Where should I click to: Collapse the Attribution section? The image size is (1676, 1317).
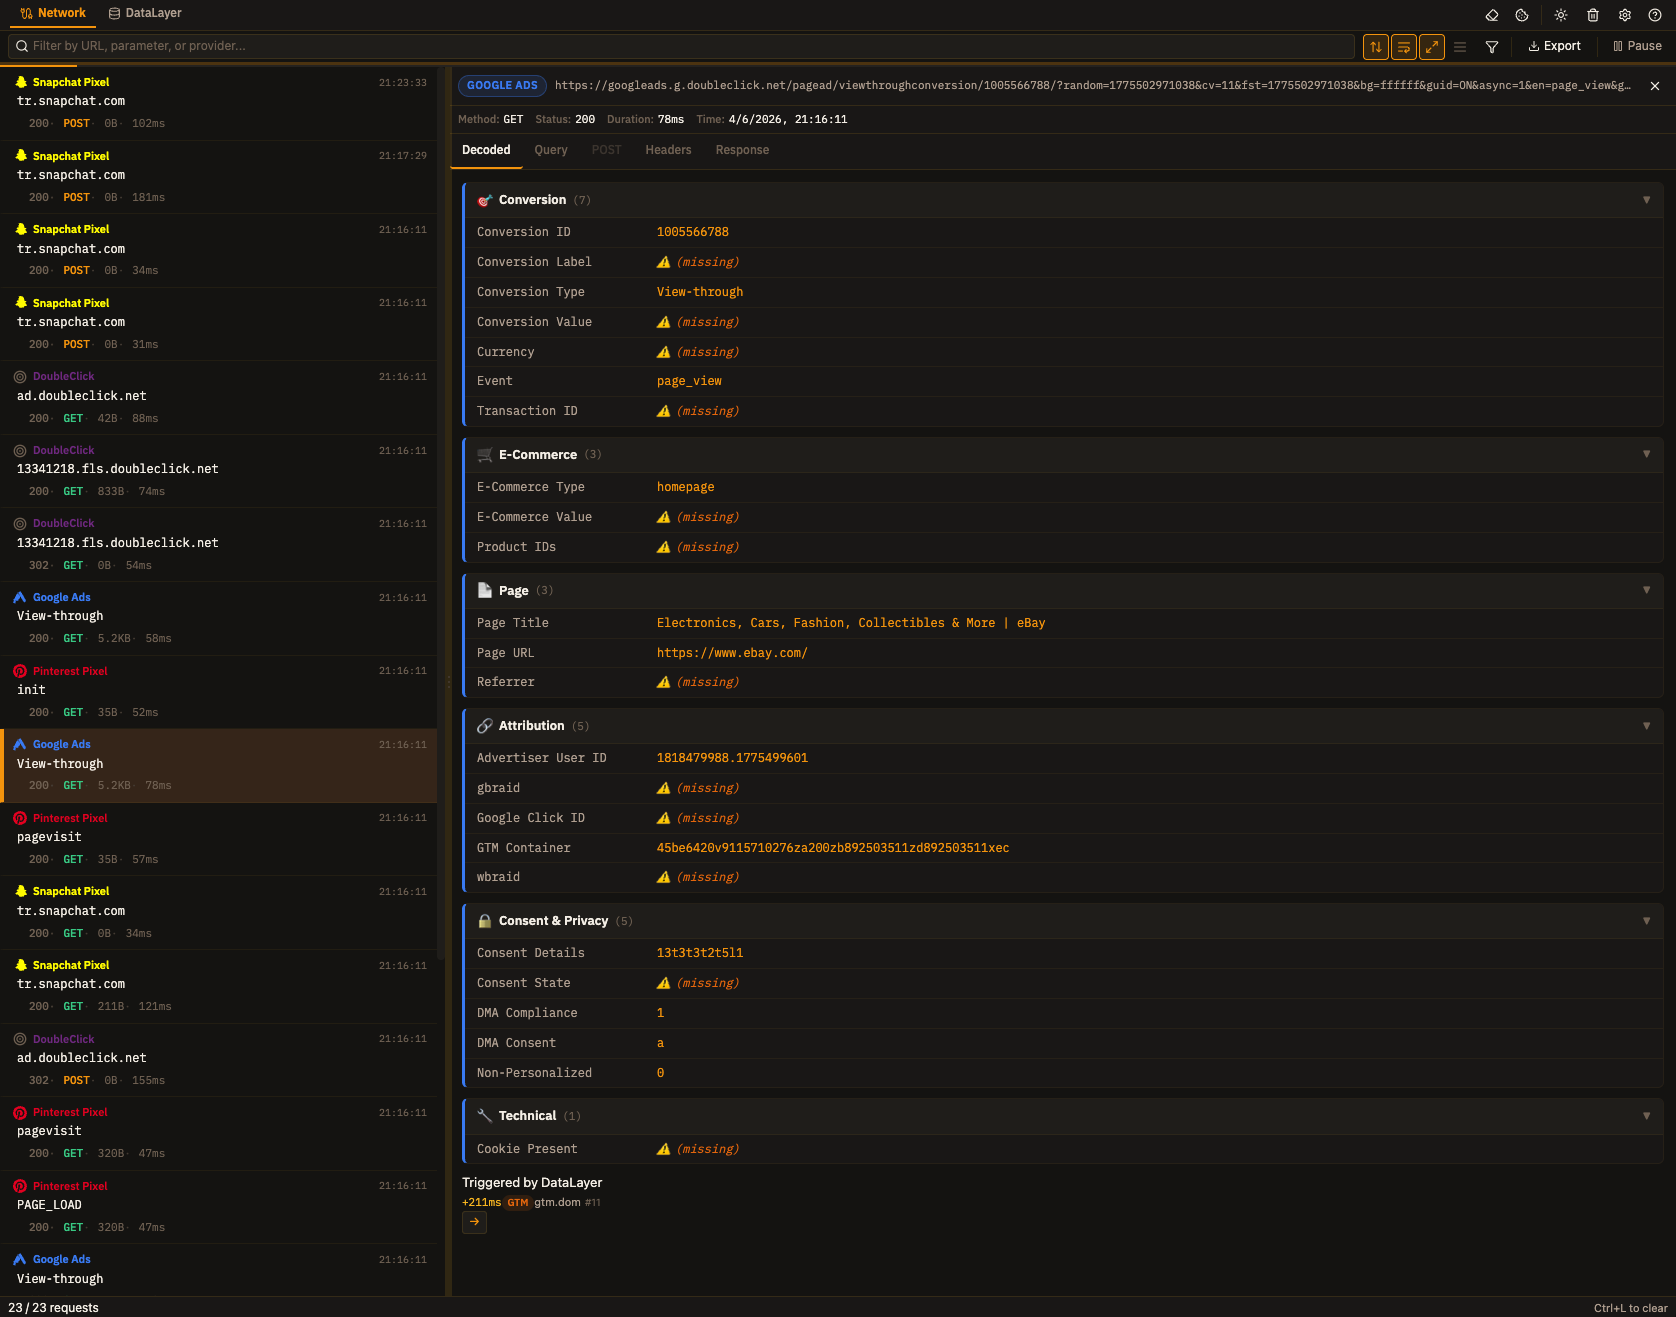coord(1647,726)
